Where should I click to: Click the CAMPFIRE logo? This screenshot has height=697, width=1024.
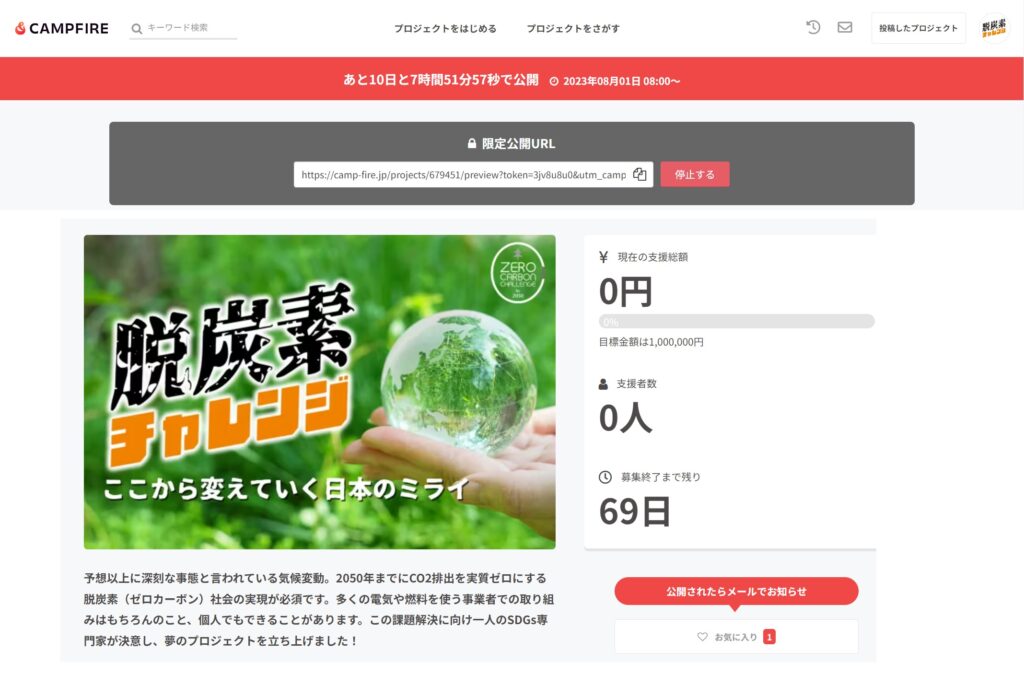61,28
